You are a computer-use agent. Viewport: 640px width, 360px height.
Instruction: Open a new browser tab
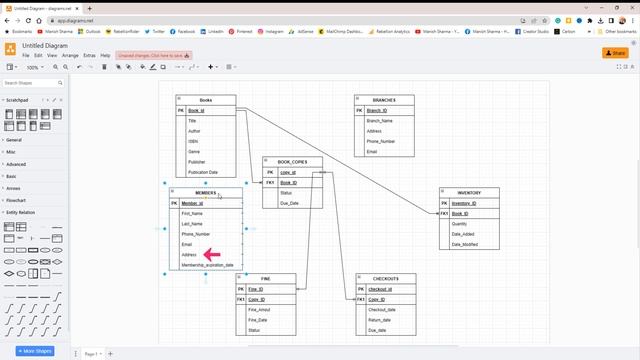(x=89, y=8)
